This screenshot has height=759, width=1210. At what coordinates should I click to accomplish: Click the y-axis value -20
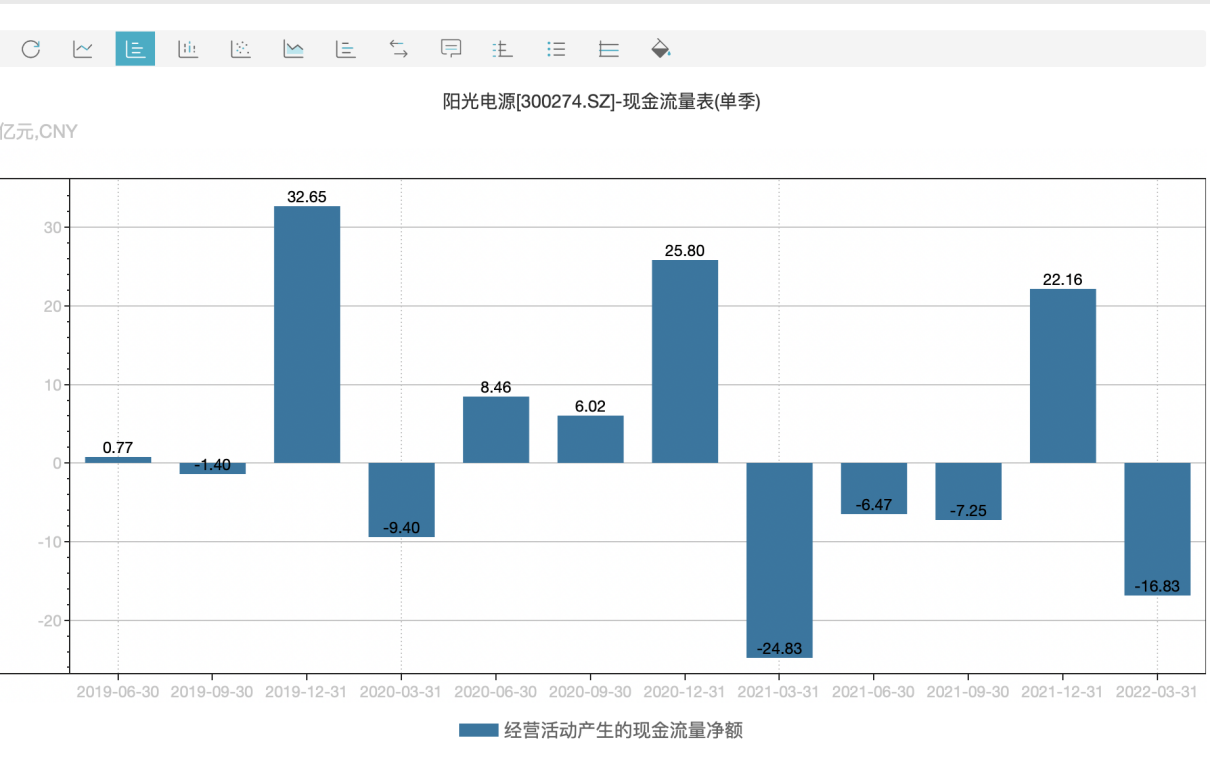50,620
